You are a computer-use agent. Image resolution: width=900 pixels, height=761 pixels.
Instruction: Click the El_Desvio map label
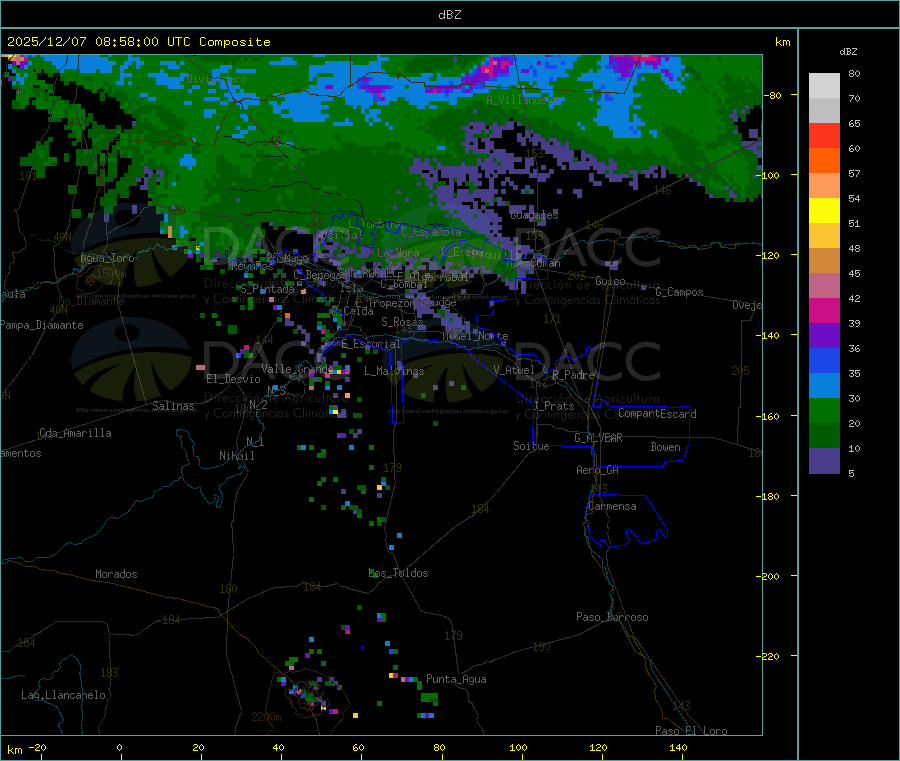click(x=233, y=379)
